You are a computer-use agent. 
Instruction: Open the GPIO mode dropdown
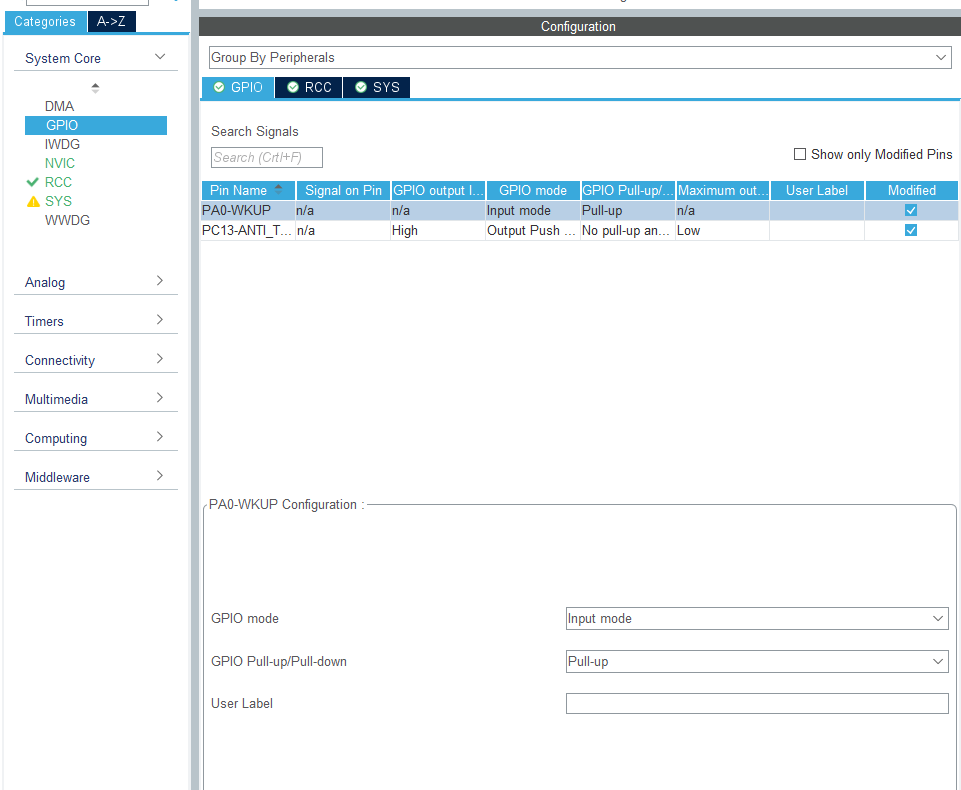pyautogui.click(x=757, y=618)
